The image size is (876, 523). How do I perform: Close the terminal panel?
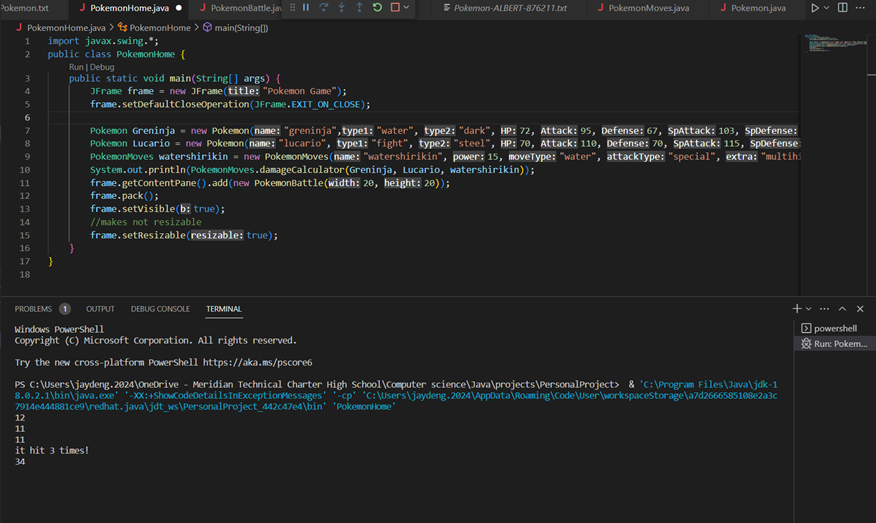(x=860, y=309)
